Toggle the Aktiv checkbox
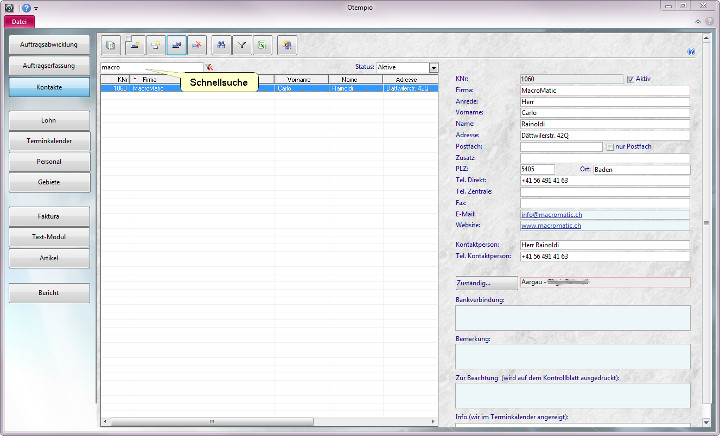Viewport: 720px width, 436px height. pyautogui.click(x=629, y=78)
